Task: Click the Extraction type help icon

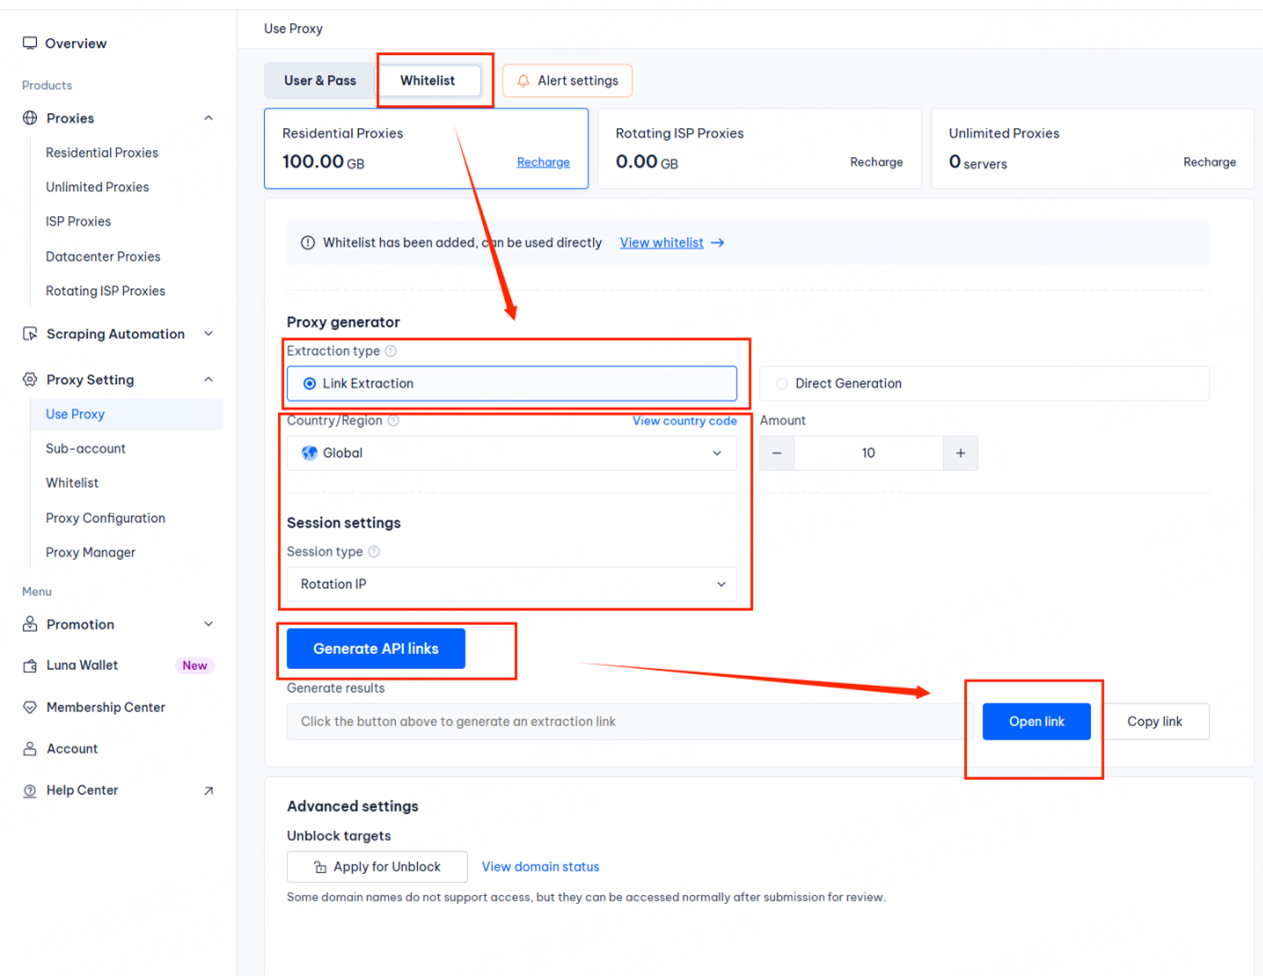Action: pyautogui.click(x=391, y=351)
